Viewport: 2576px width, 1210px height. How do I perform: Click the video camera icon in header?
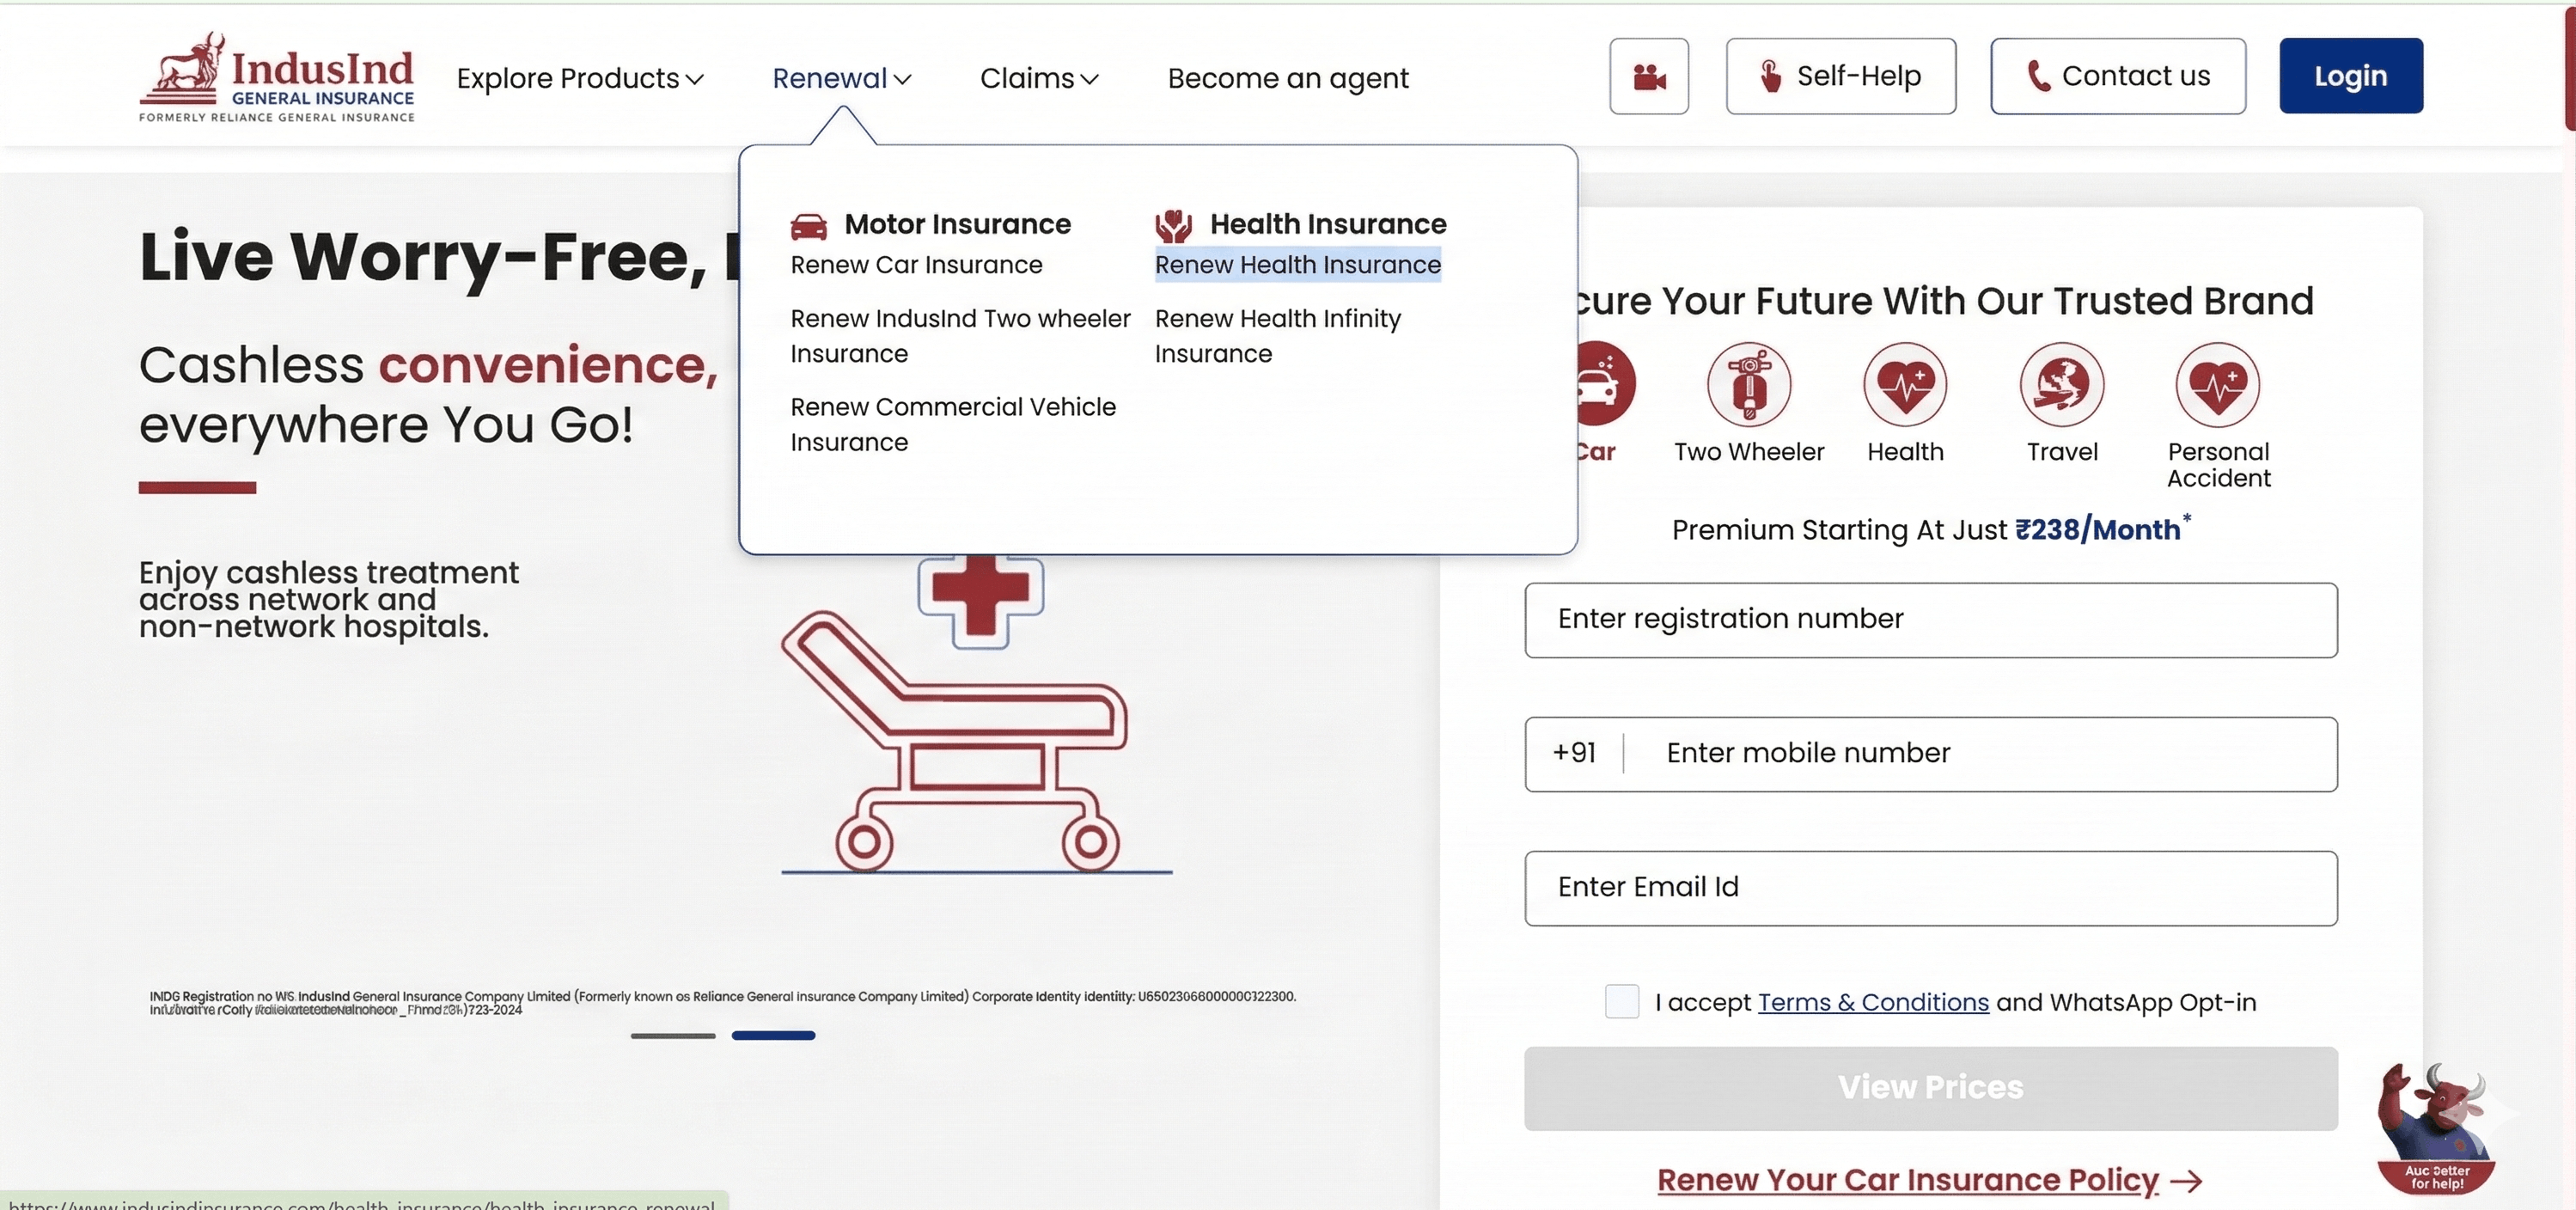[x=1648, y=75]
